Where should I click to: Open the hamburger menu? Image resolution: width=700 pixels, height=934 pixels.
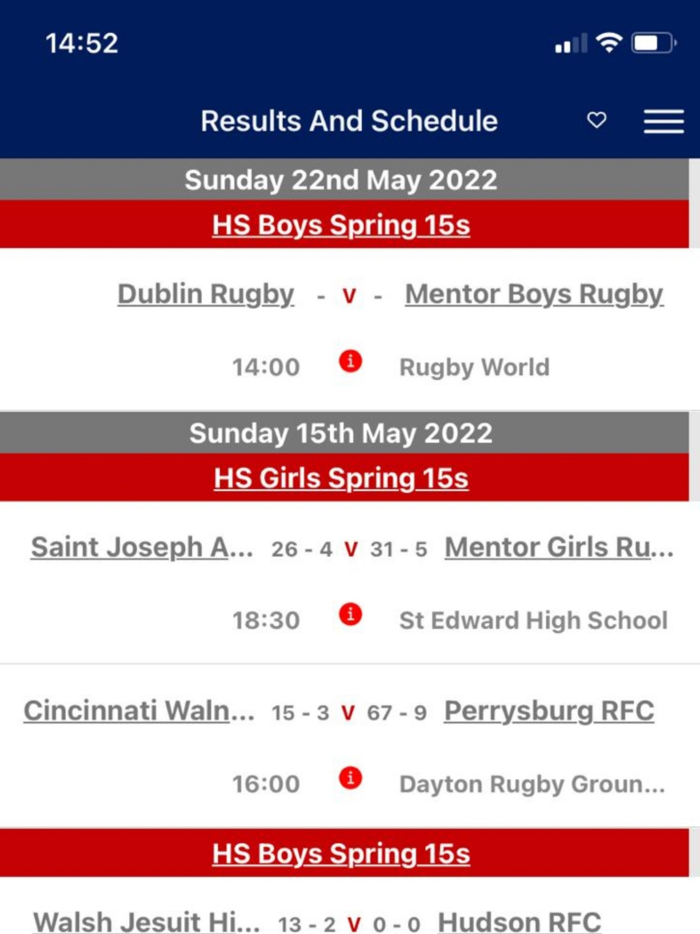663,121
